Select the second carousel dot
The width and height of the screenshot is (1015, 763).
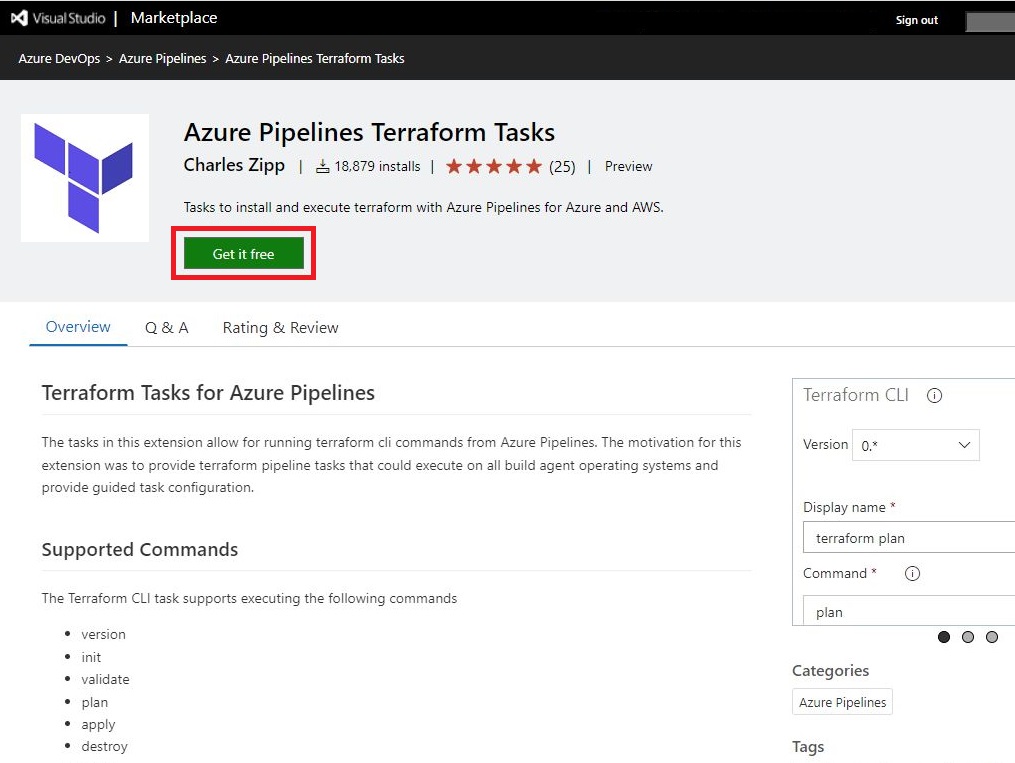pos(968,637)
